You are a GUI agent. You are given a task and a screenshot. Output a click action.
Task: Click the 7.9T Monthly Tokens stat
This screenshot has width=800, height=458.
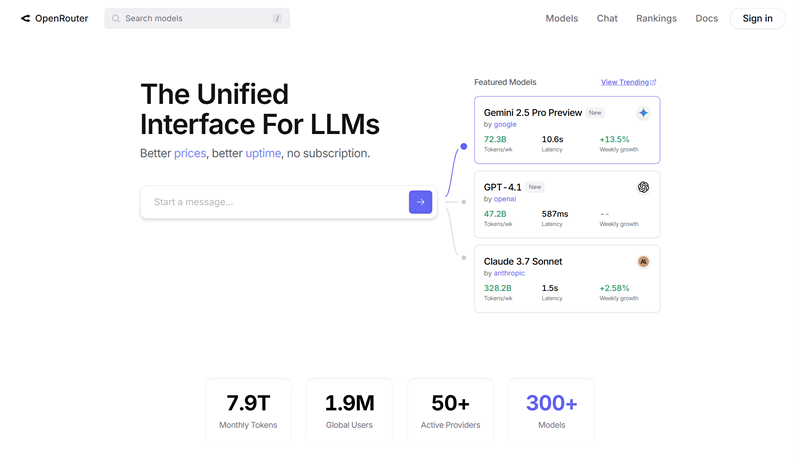pos(248,410)
